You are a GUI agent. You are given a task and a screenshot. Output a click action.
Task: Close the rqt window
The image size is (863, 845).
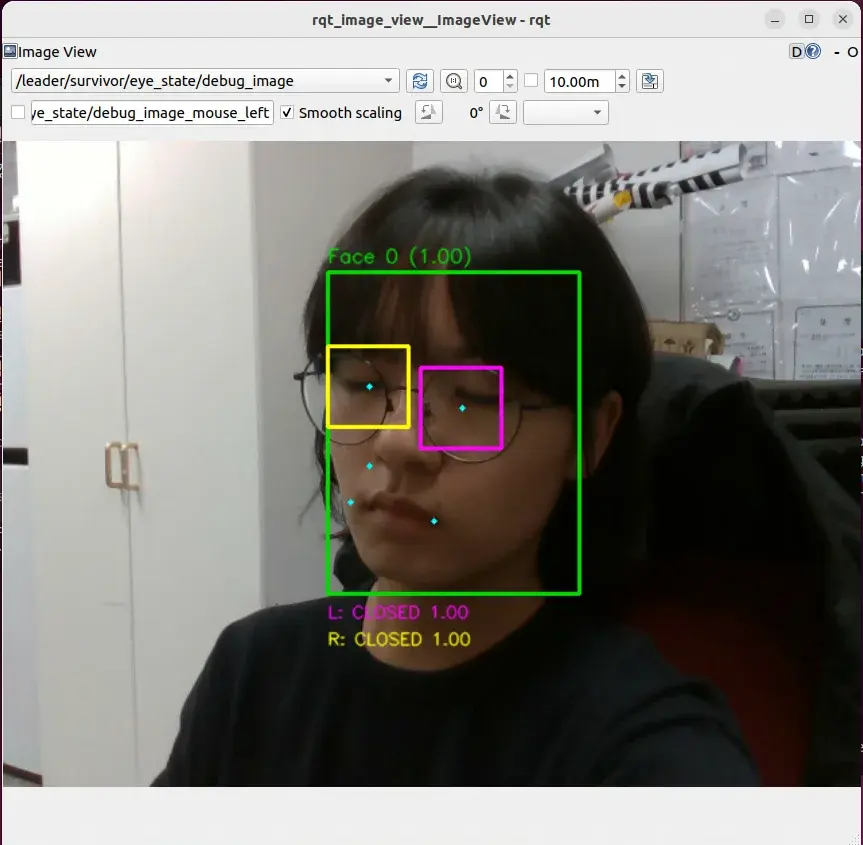click(843, 20)
